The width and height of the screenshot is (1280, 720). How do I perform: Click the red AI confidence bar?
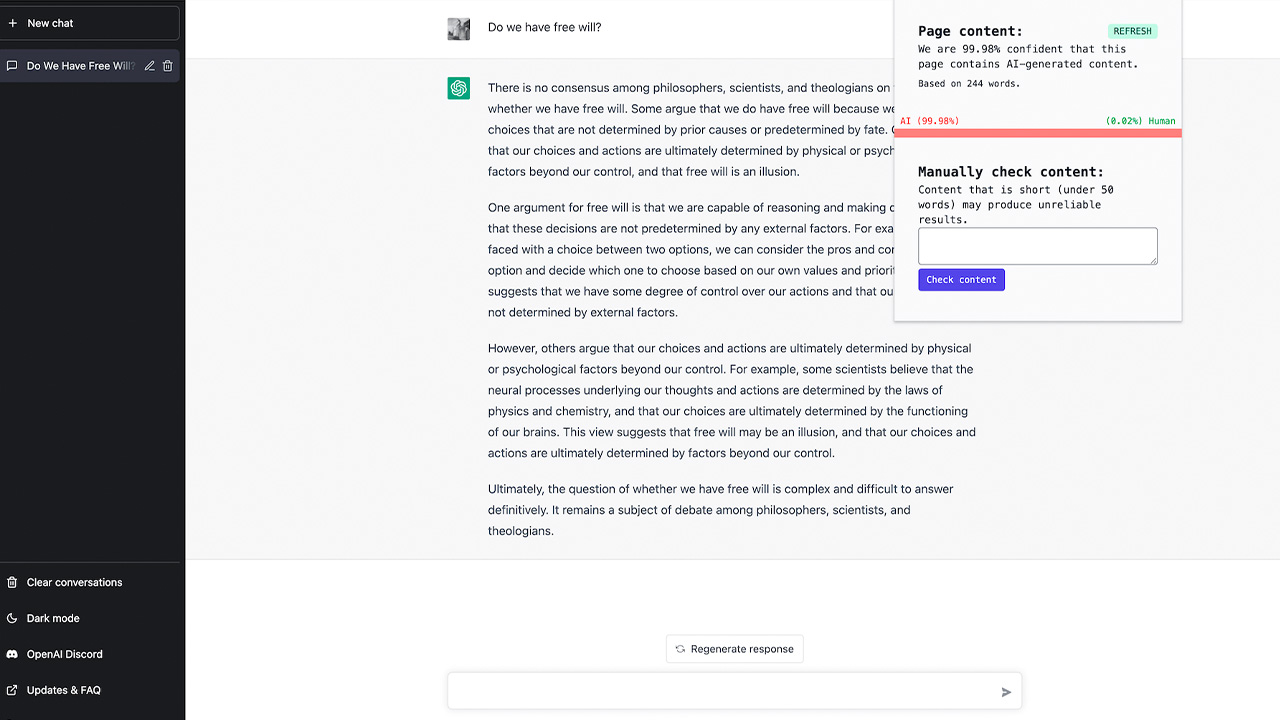(1037, 133)
